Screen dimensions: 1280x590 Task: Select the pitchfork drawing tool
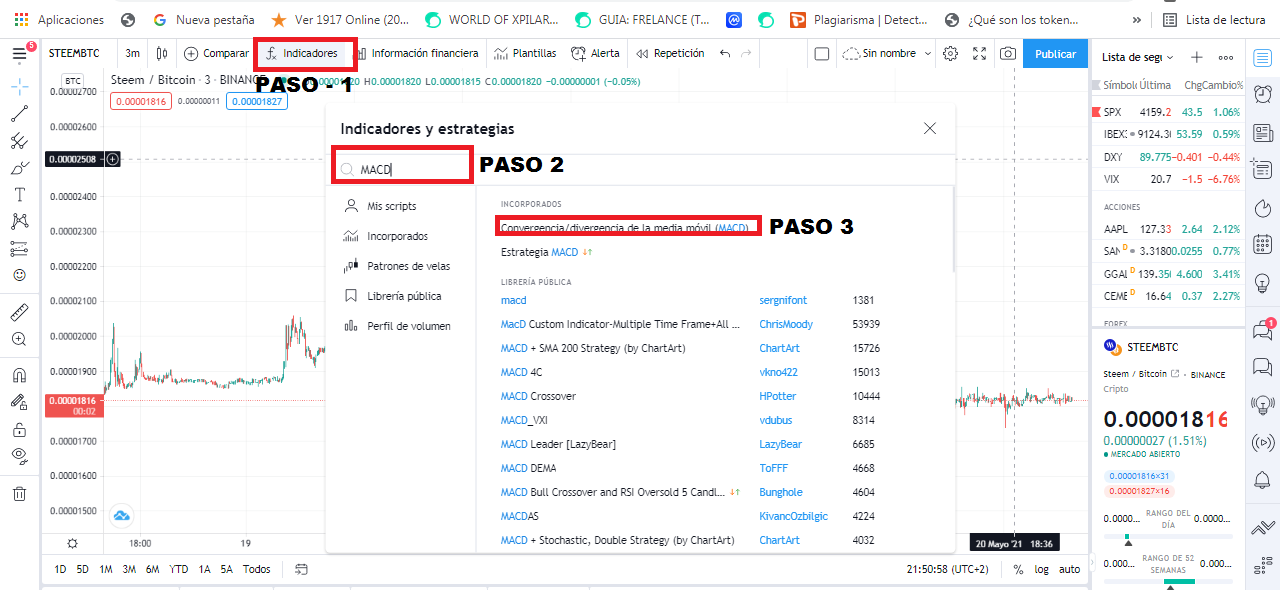[19, 141]
